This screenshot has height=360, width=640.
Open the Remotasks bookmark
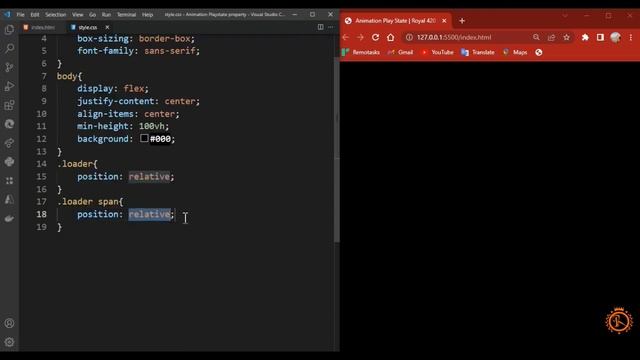361,52
